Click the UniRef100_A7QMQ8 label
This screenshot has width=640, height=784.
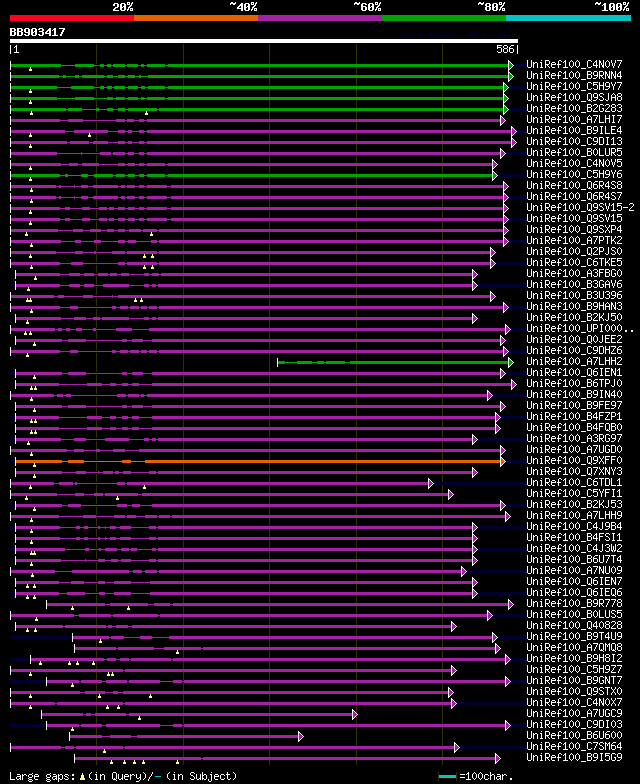pyautogui.click(x=574, y=648)
